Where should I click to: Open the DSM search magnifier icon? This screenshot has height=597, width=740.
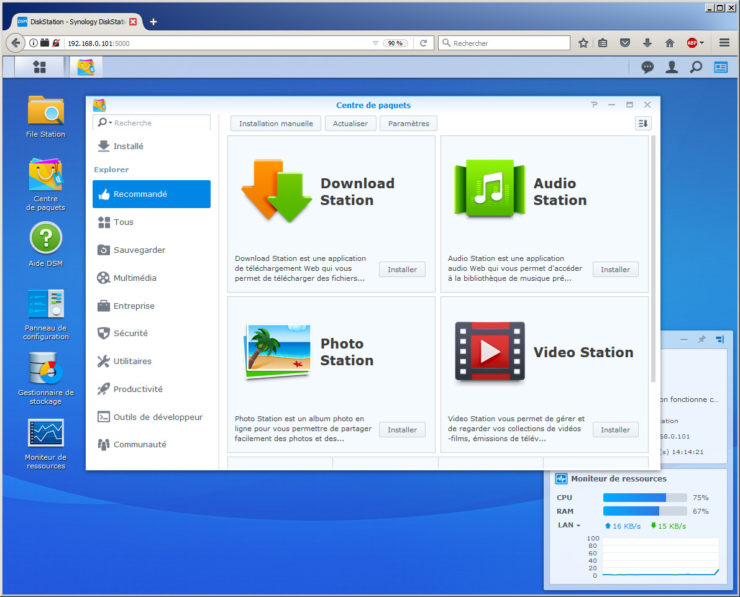point(696,67)
